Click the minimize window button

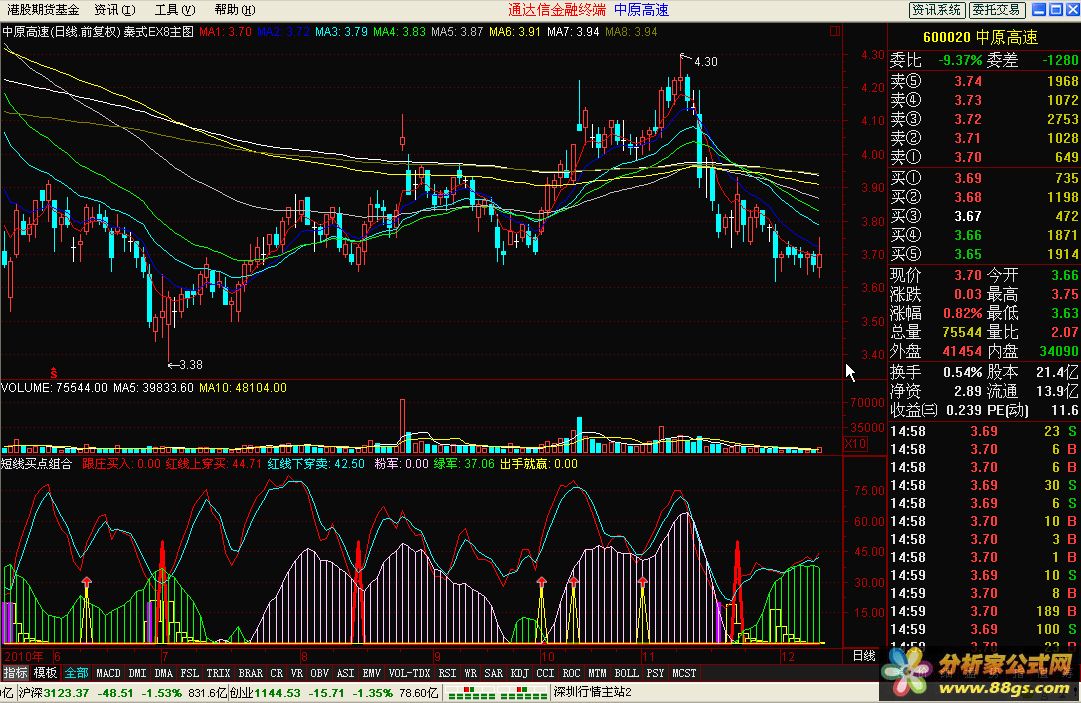click(1038, 10)
